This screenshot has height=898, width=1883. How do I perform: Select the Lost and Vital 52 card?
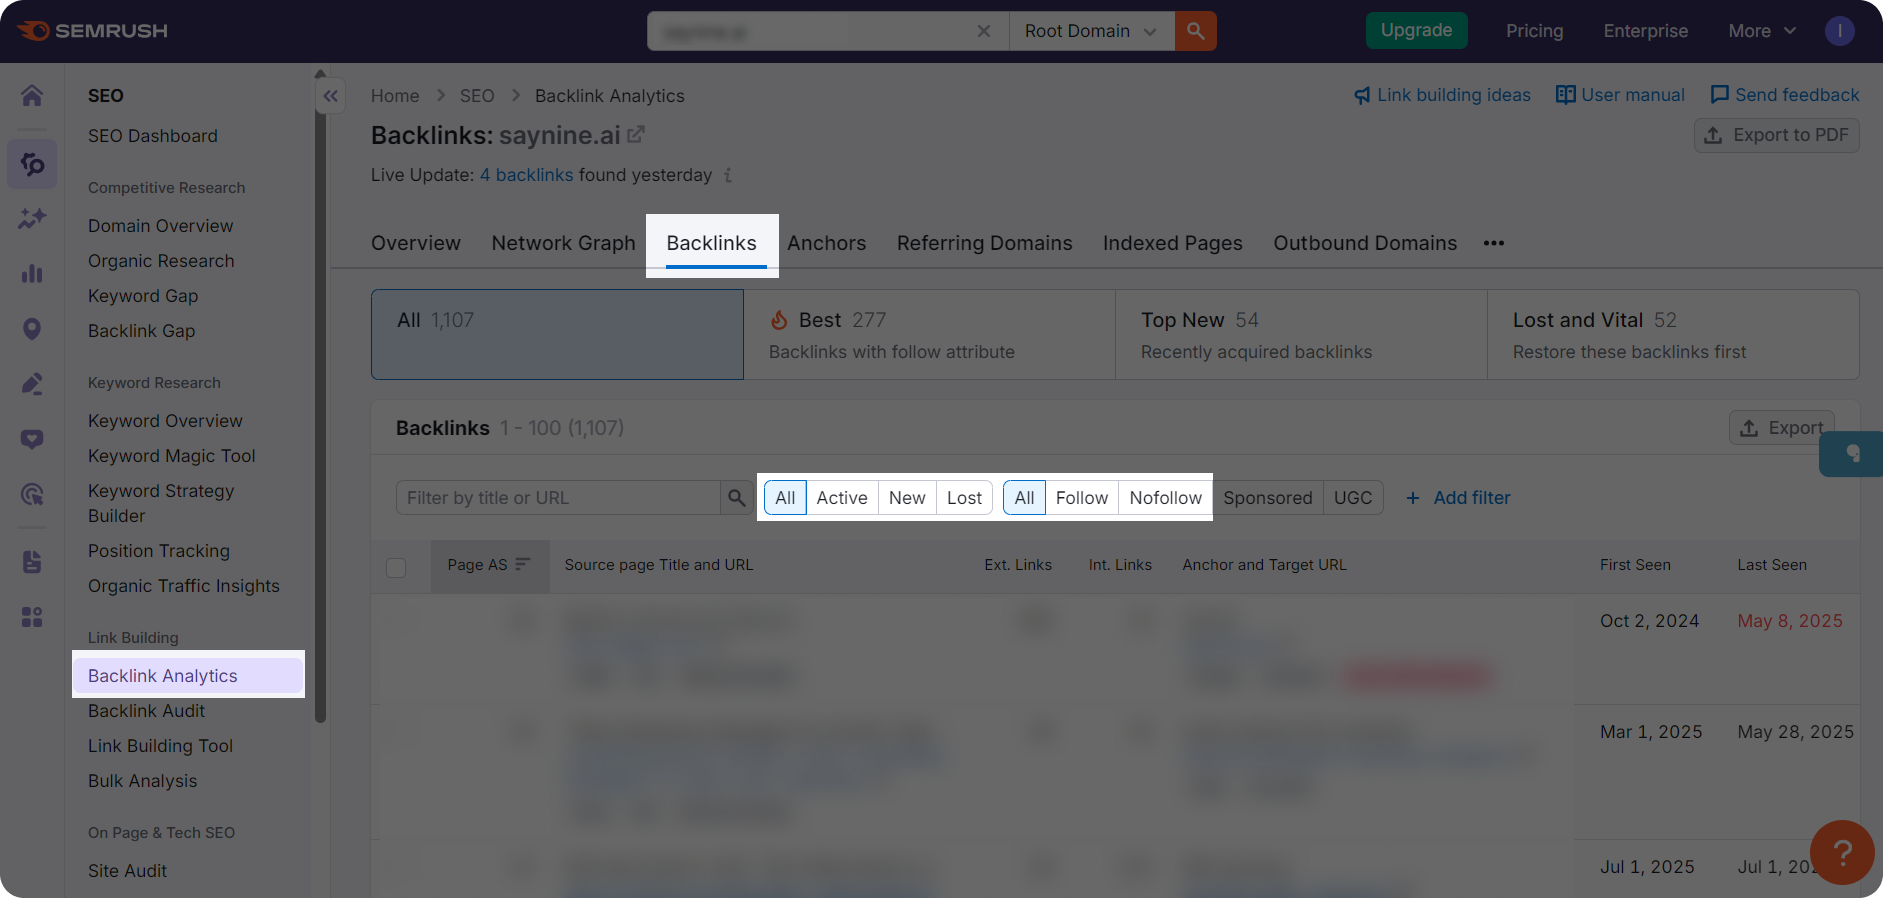coord(1673,334)
